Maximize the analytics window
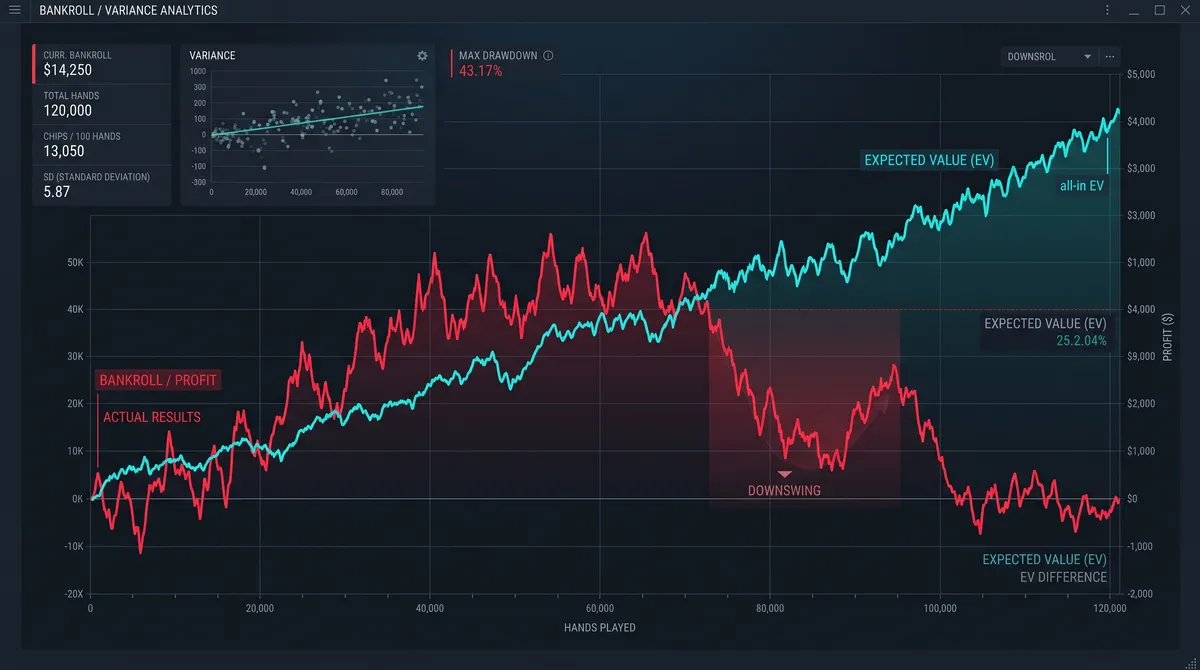The height and width of the screenshot is (670, 1200). pos(1160,10)
